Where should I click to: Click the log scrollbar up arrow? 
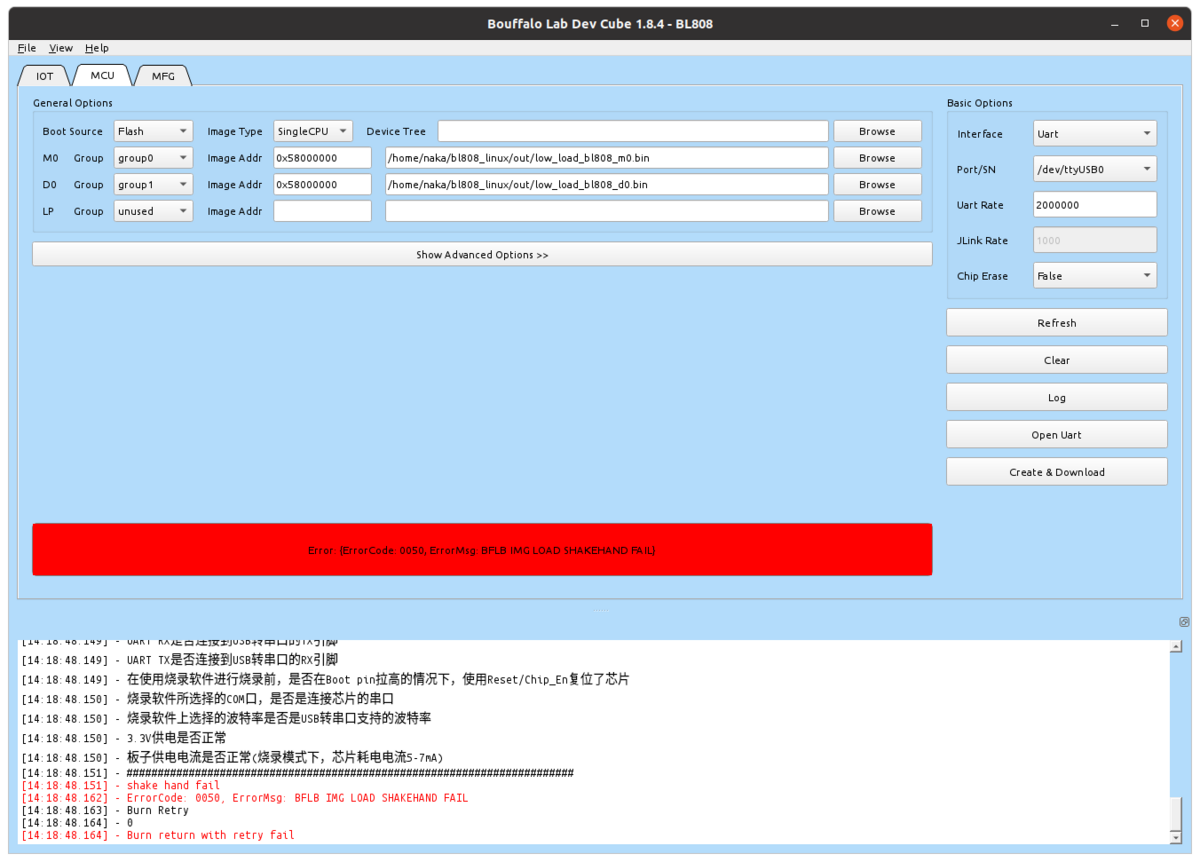click(x=1175, y=647)
